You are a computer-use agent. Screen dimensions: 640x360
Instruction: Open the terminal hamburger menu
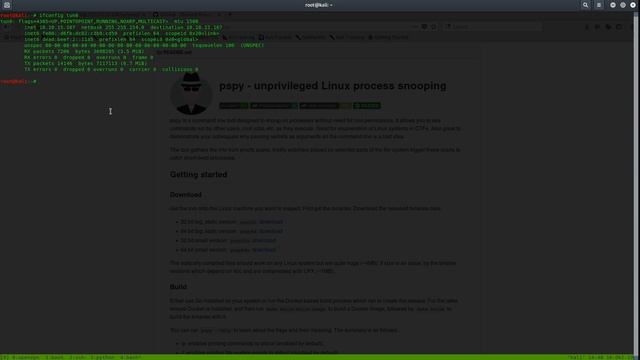(599, 5)
